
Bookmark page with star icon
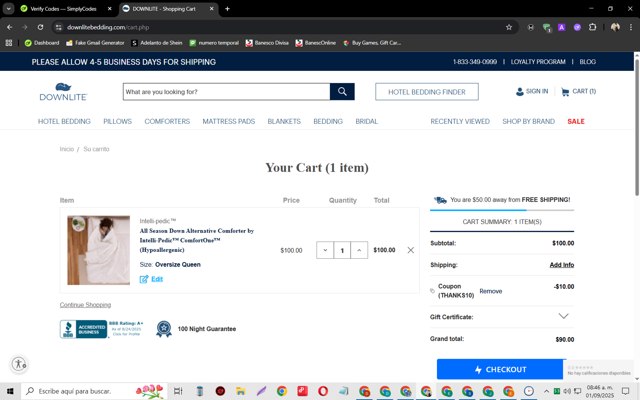click(509, 27)
